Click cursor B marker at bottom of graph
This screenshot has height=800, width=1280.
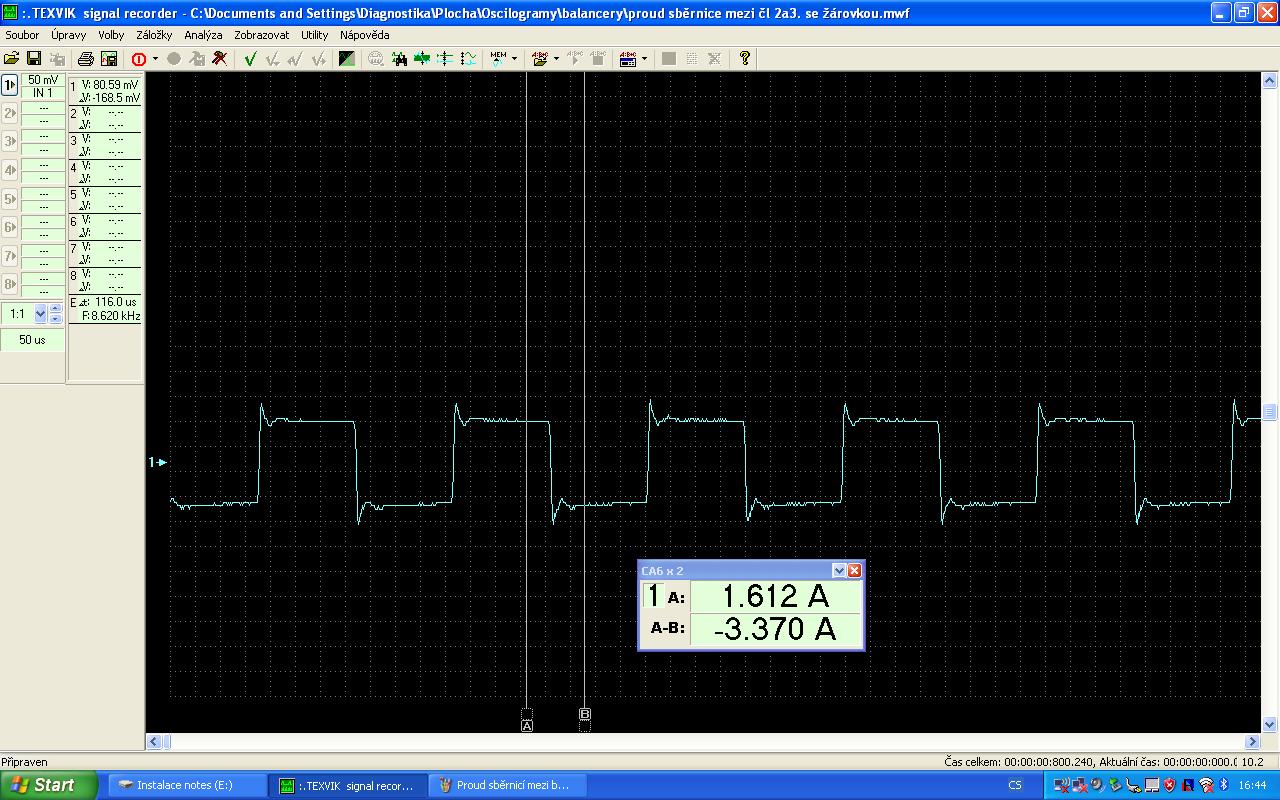585,714
